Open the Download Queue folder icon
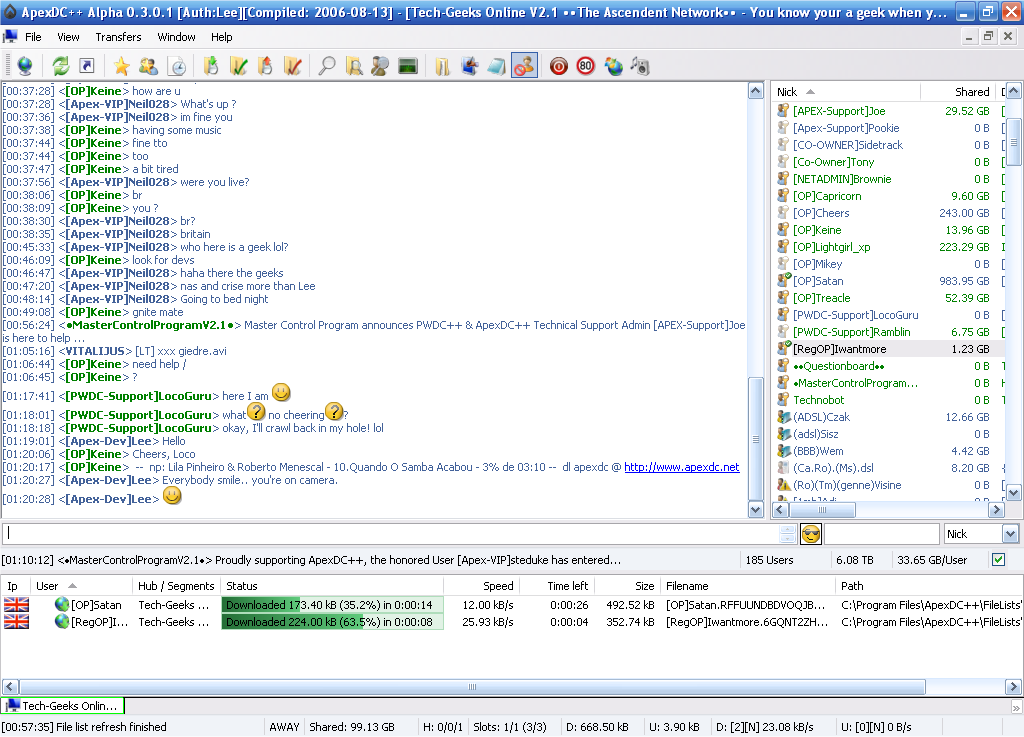The width and height of the screenshot is (1024, 737). coord(211,66)
